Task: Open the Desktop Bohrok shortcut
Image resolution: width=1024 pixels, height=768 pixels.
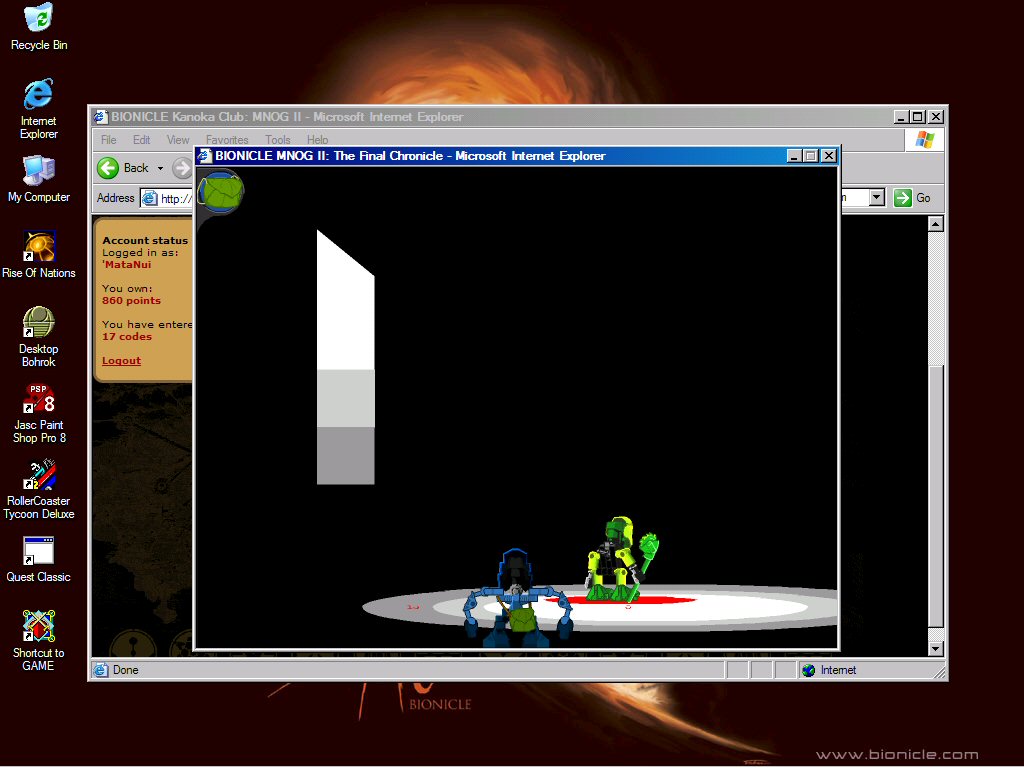Action: (39, 337)
